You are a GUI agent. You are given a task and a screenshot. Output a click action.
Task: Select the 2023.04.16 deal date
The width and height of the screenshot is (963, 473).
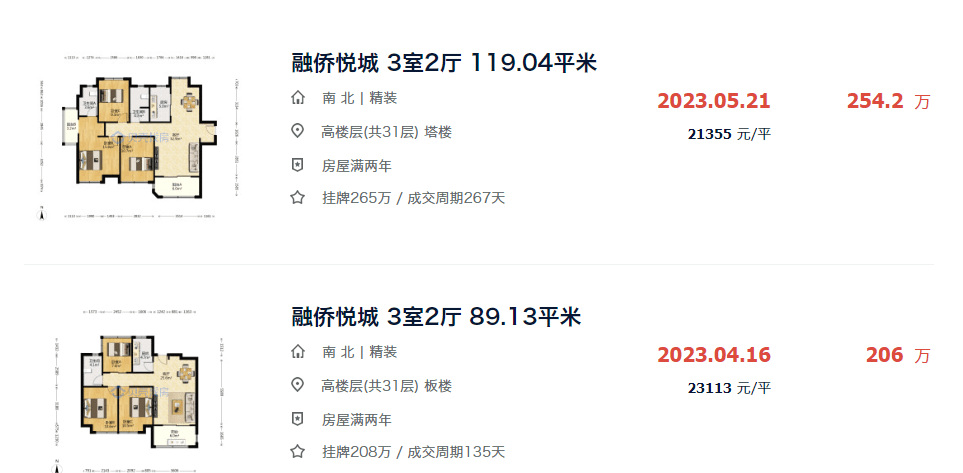click(x=714, y=355)
